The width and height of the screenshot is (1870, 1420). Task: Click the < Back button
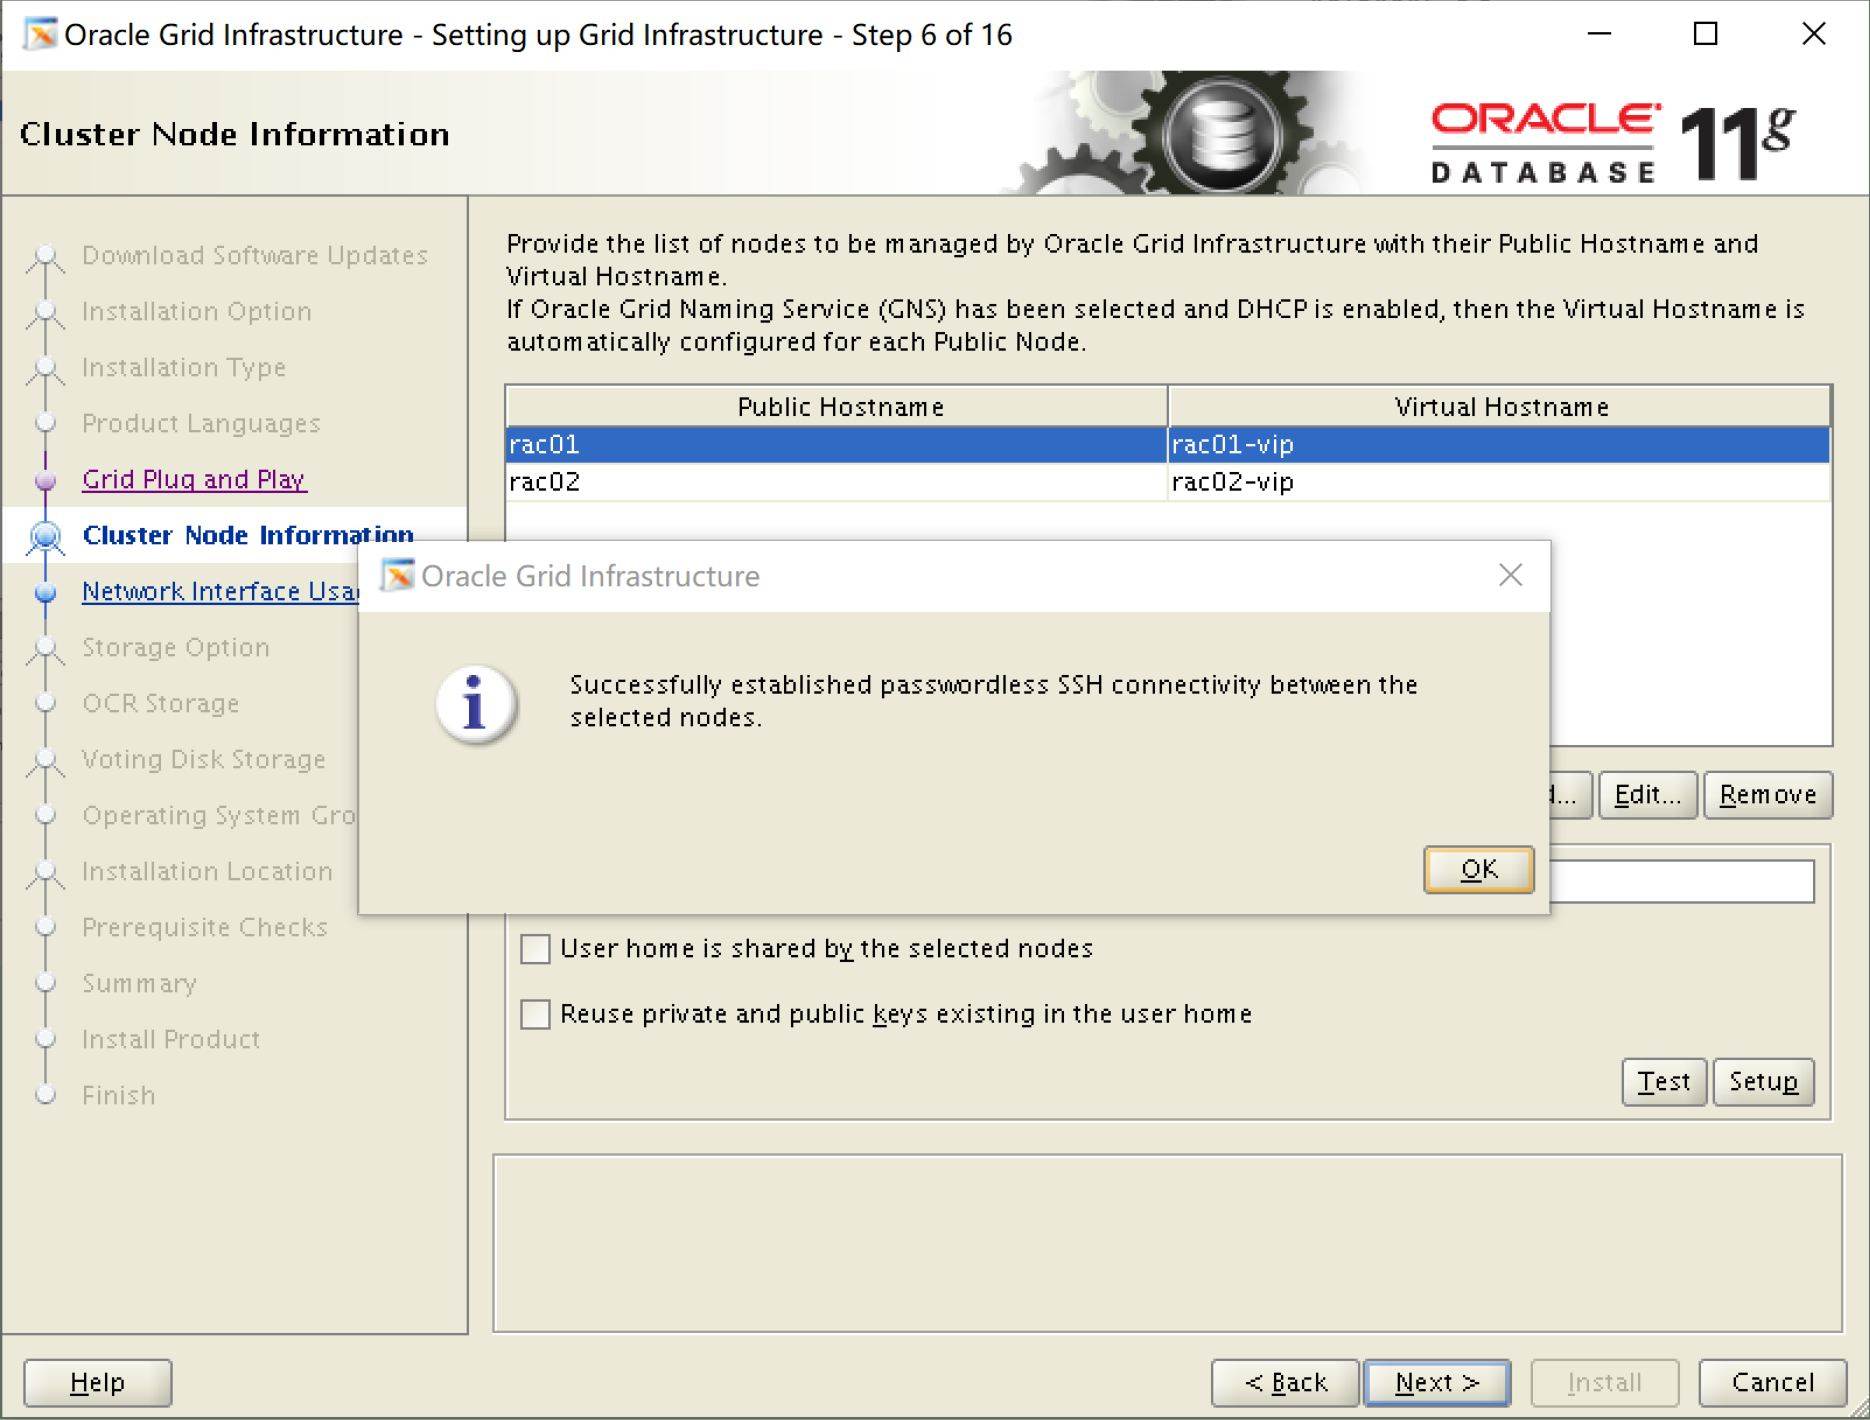pos(1285,1383)
